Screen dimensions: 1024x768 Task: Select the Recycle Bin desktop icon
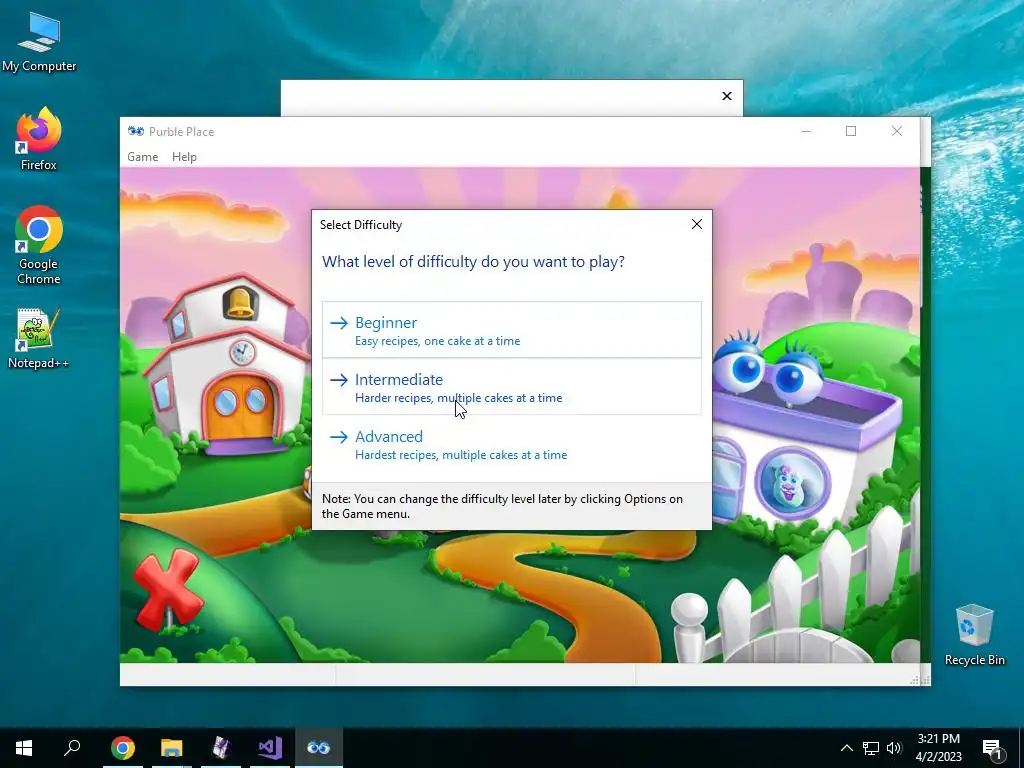click(974, 635)
